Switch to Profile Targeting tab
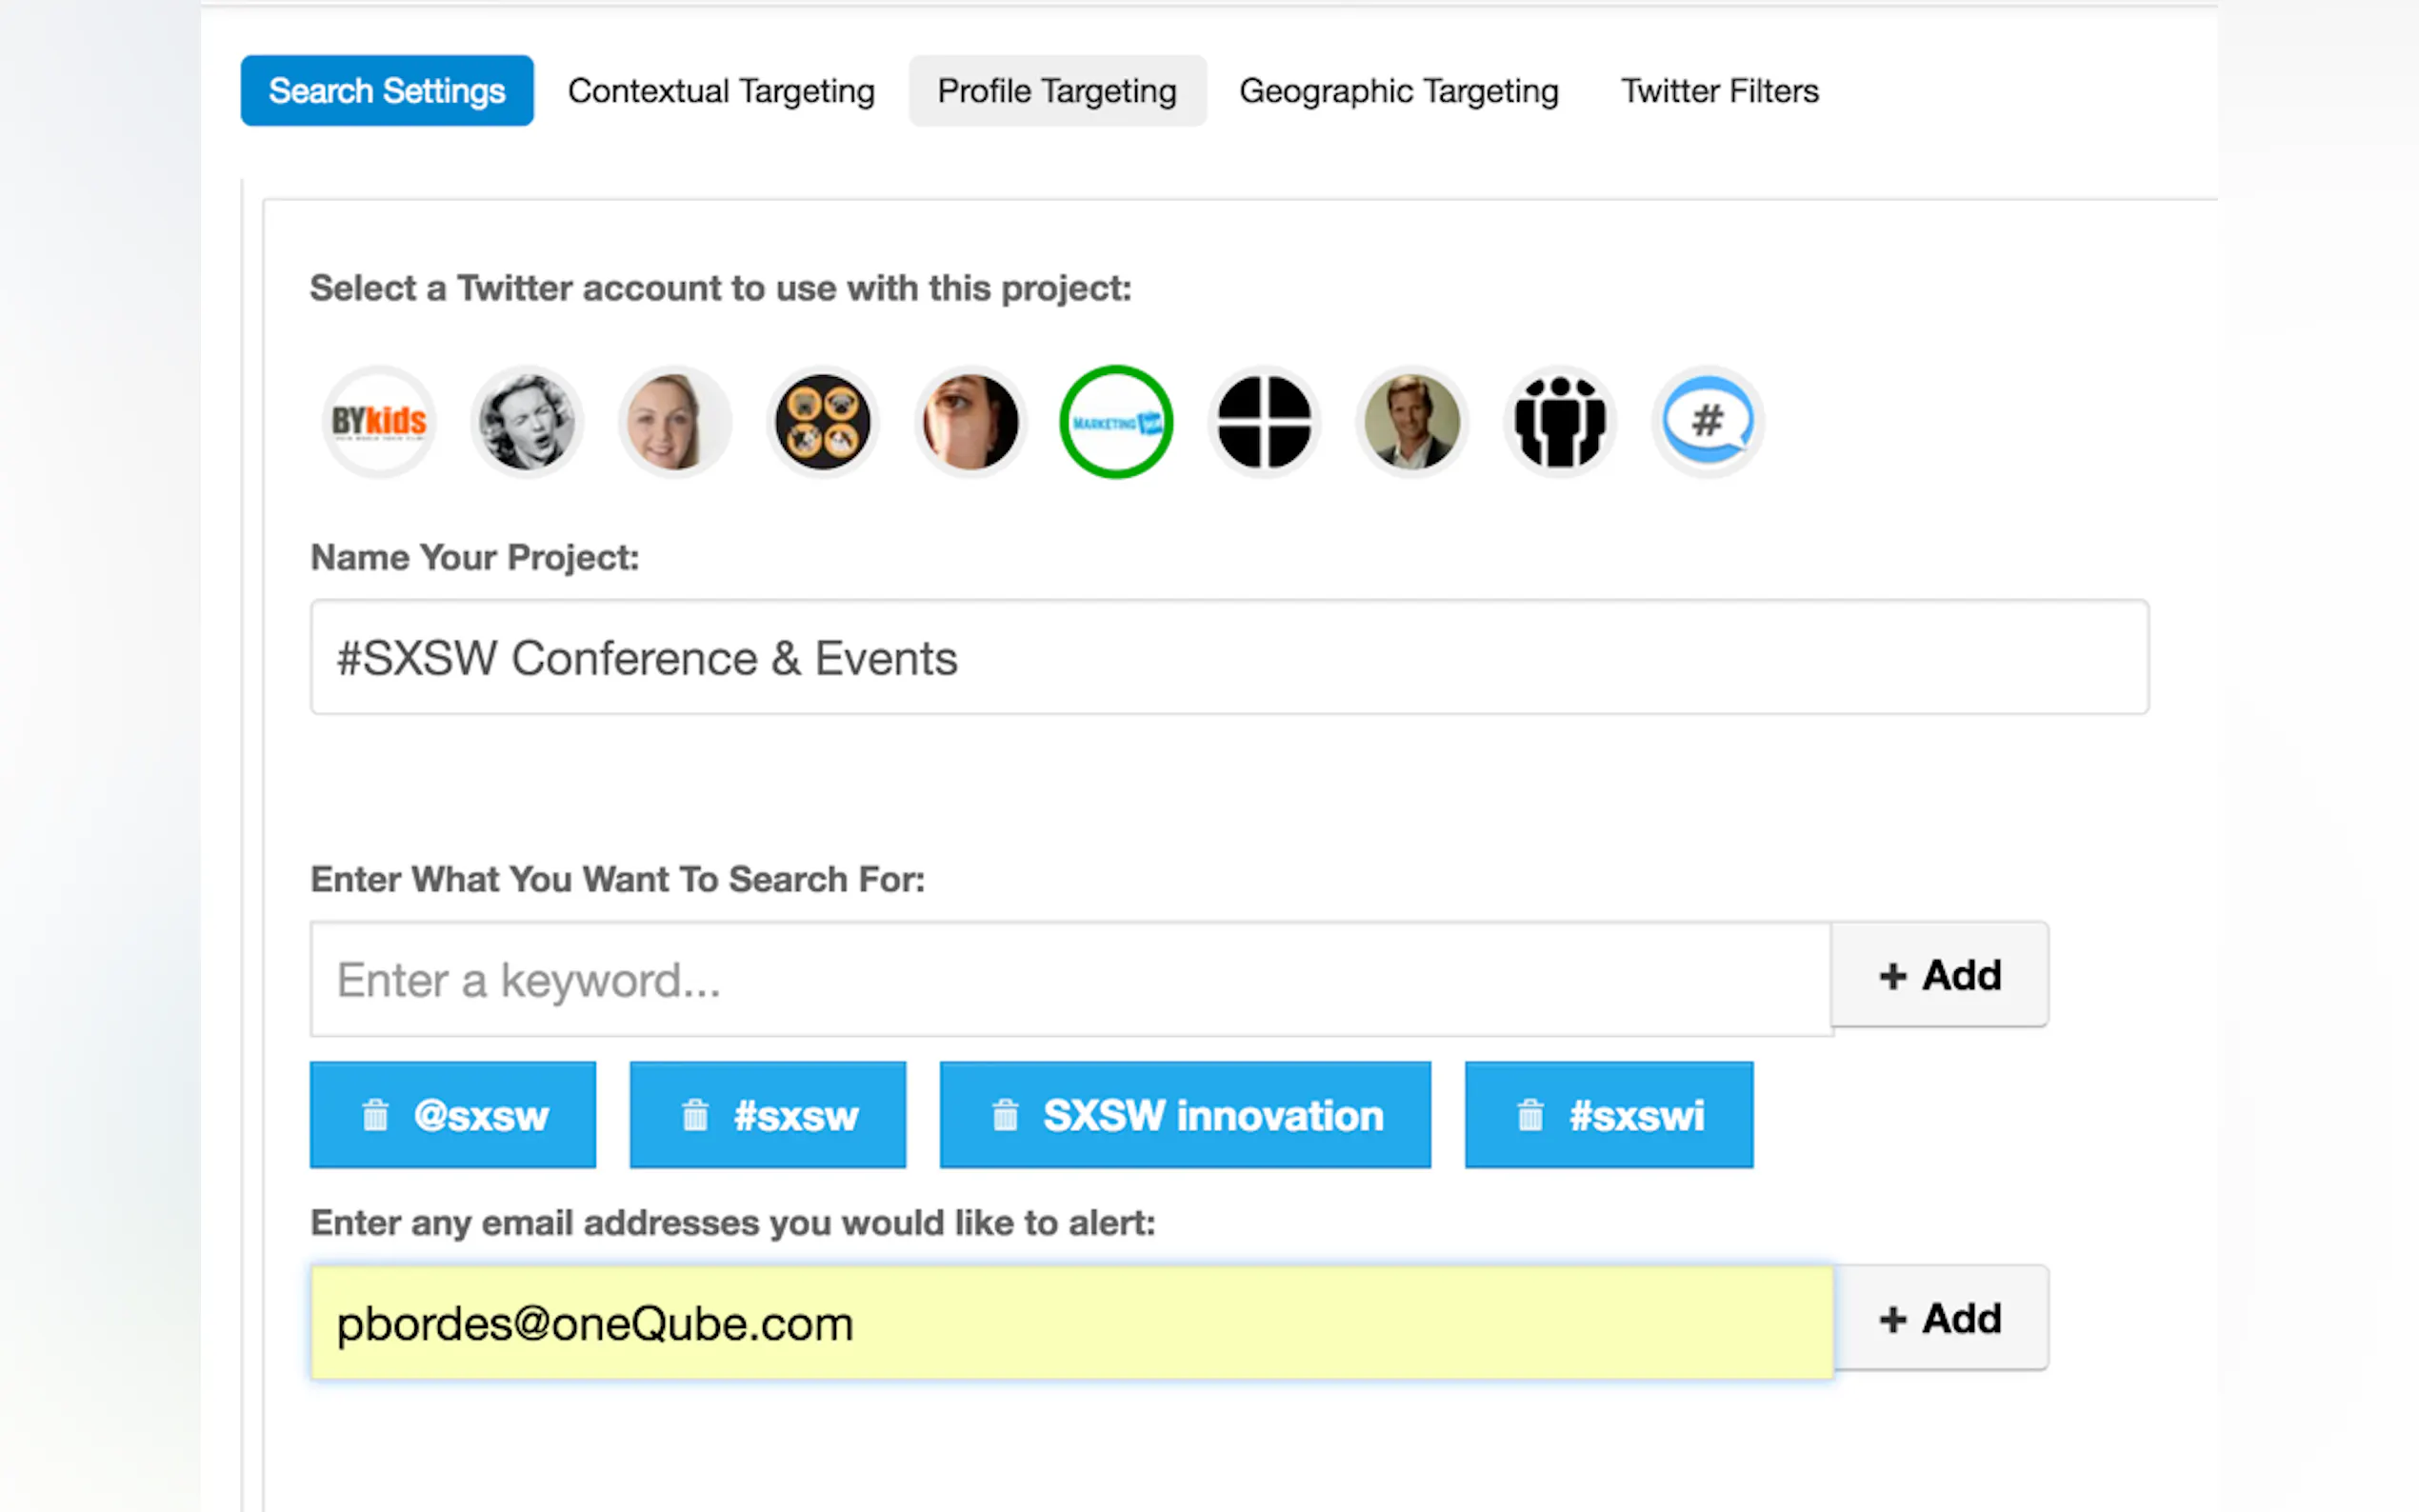This screenshot has height=1512, width=2419. (1057, 91)
